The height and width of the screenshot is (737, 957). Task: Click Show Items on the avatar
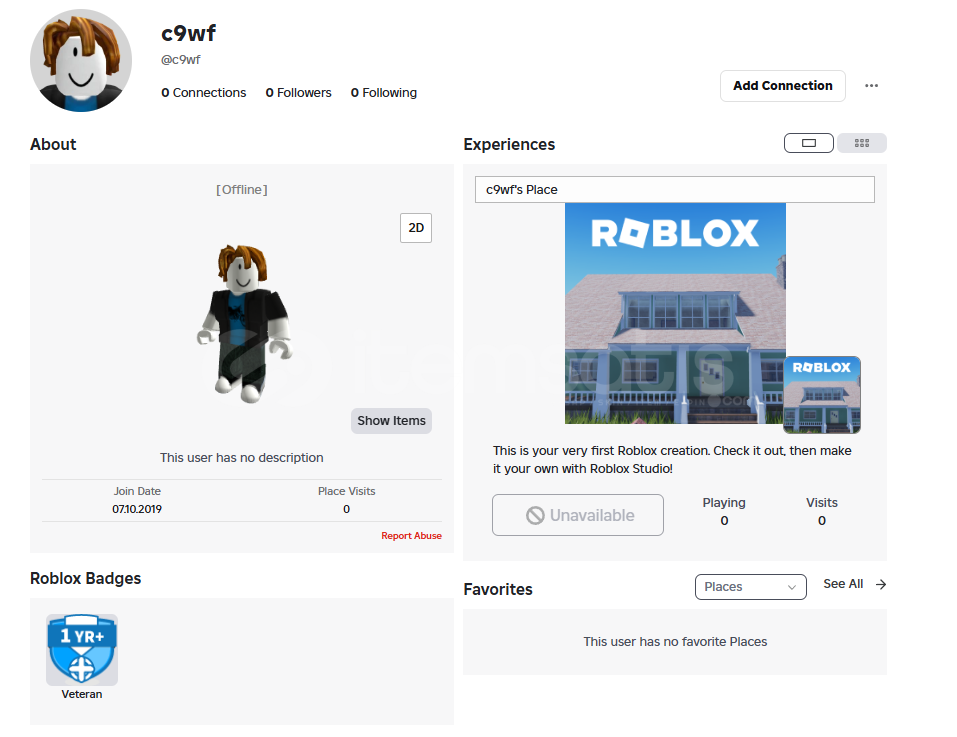point(391,420)
